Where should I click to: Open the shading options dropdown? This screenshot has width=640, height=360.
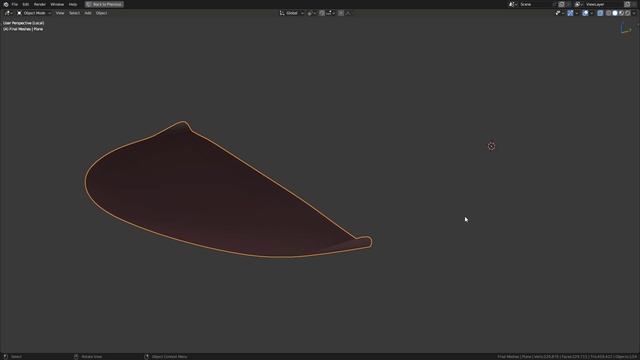[x=634, y=13]
